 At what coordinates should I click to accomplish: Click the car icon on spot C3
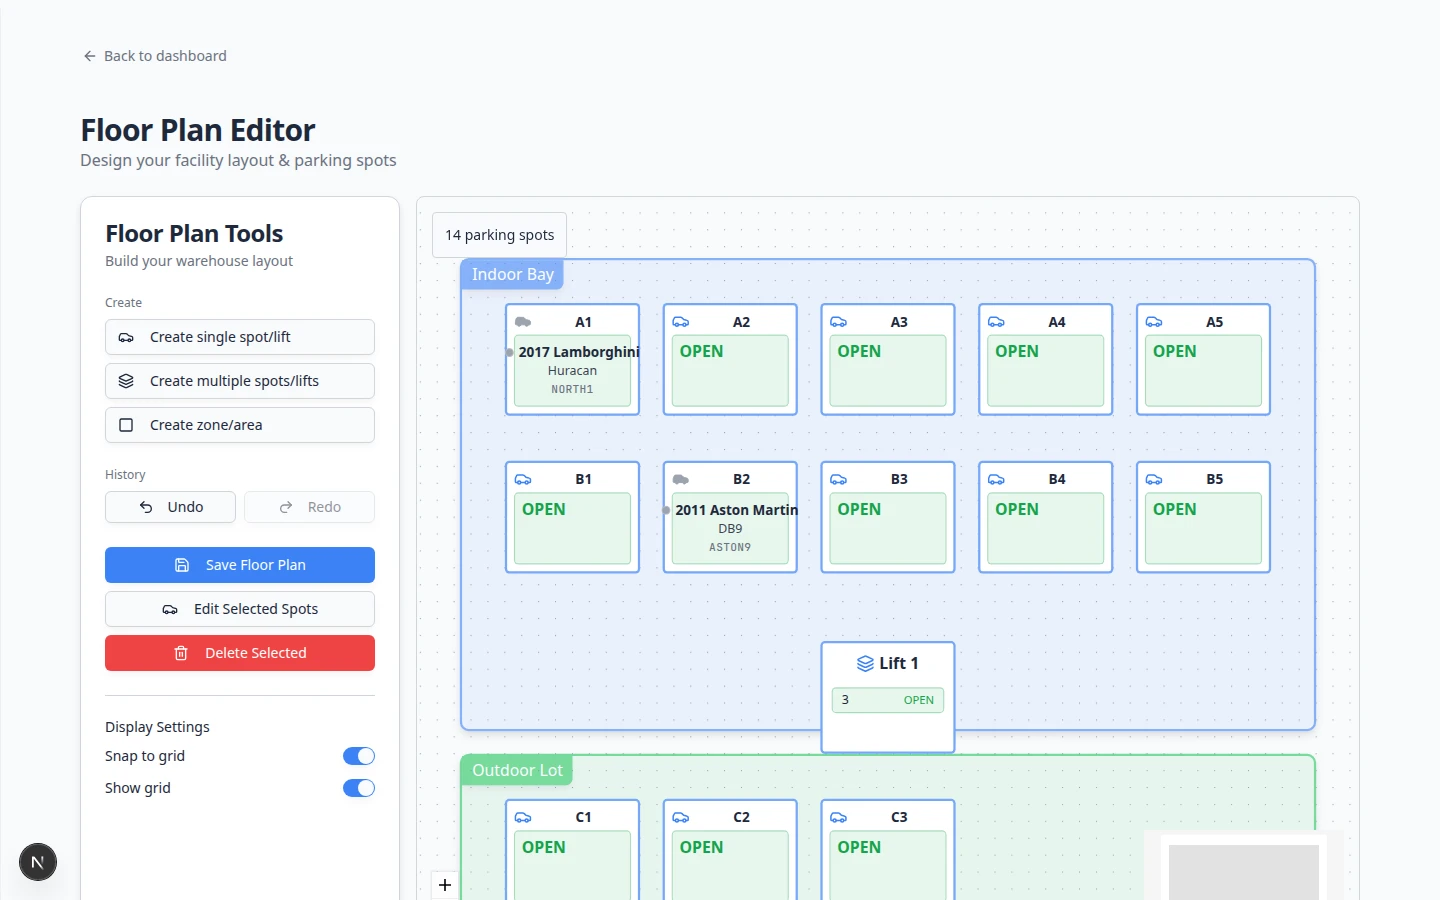839,818
